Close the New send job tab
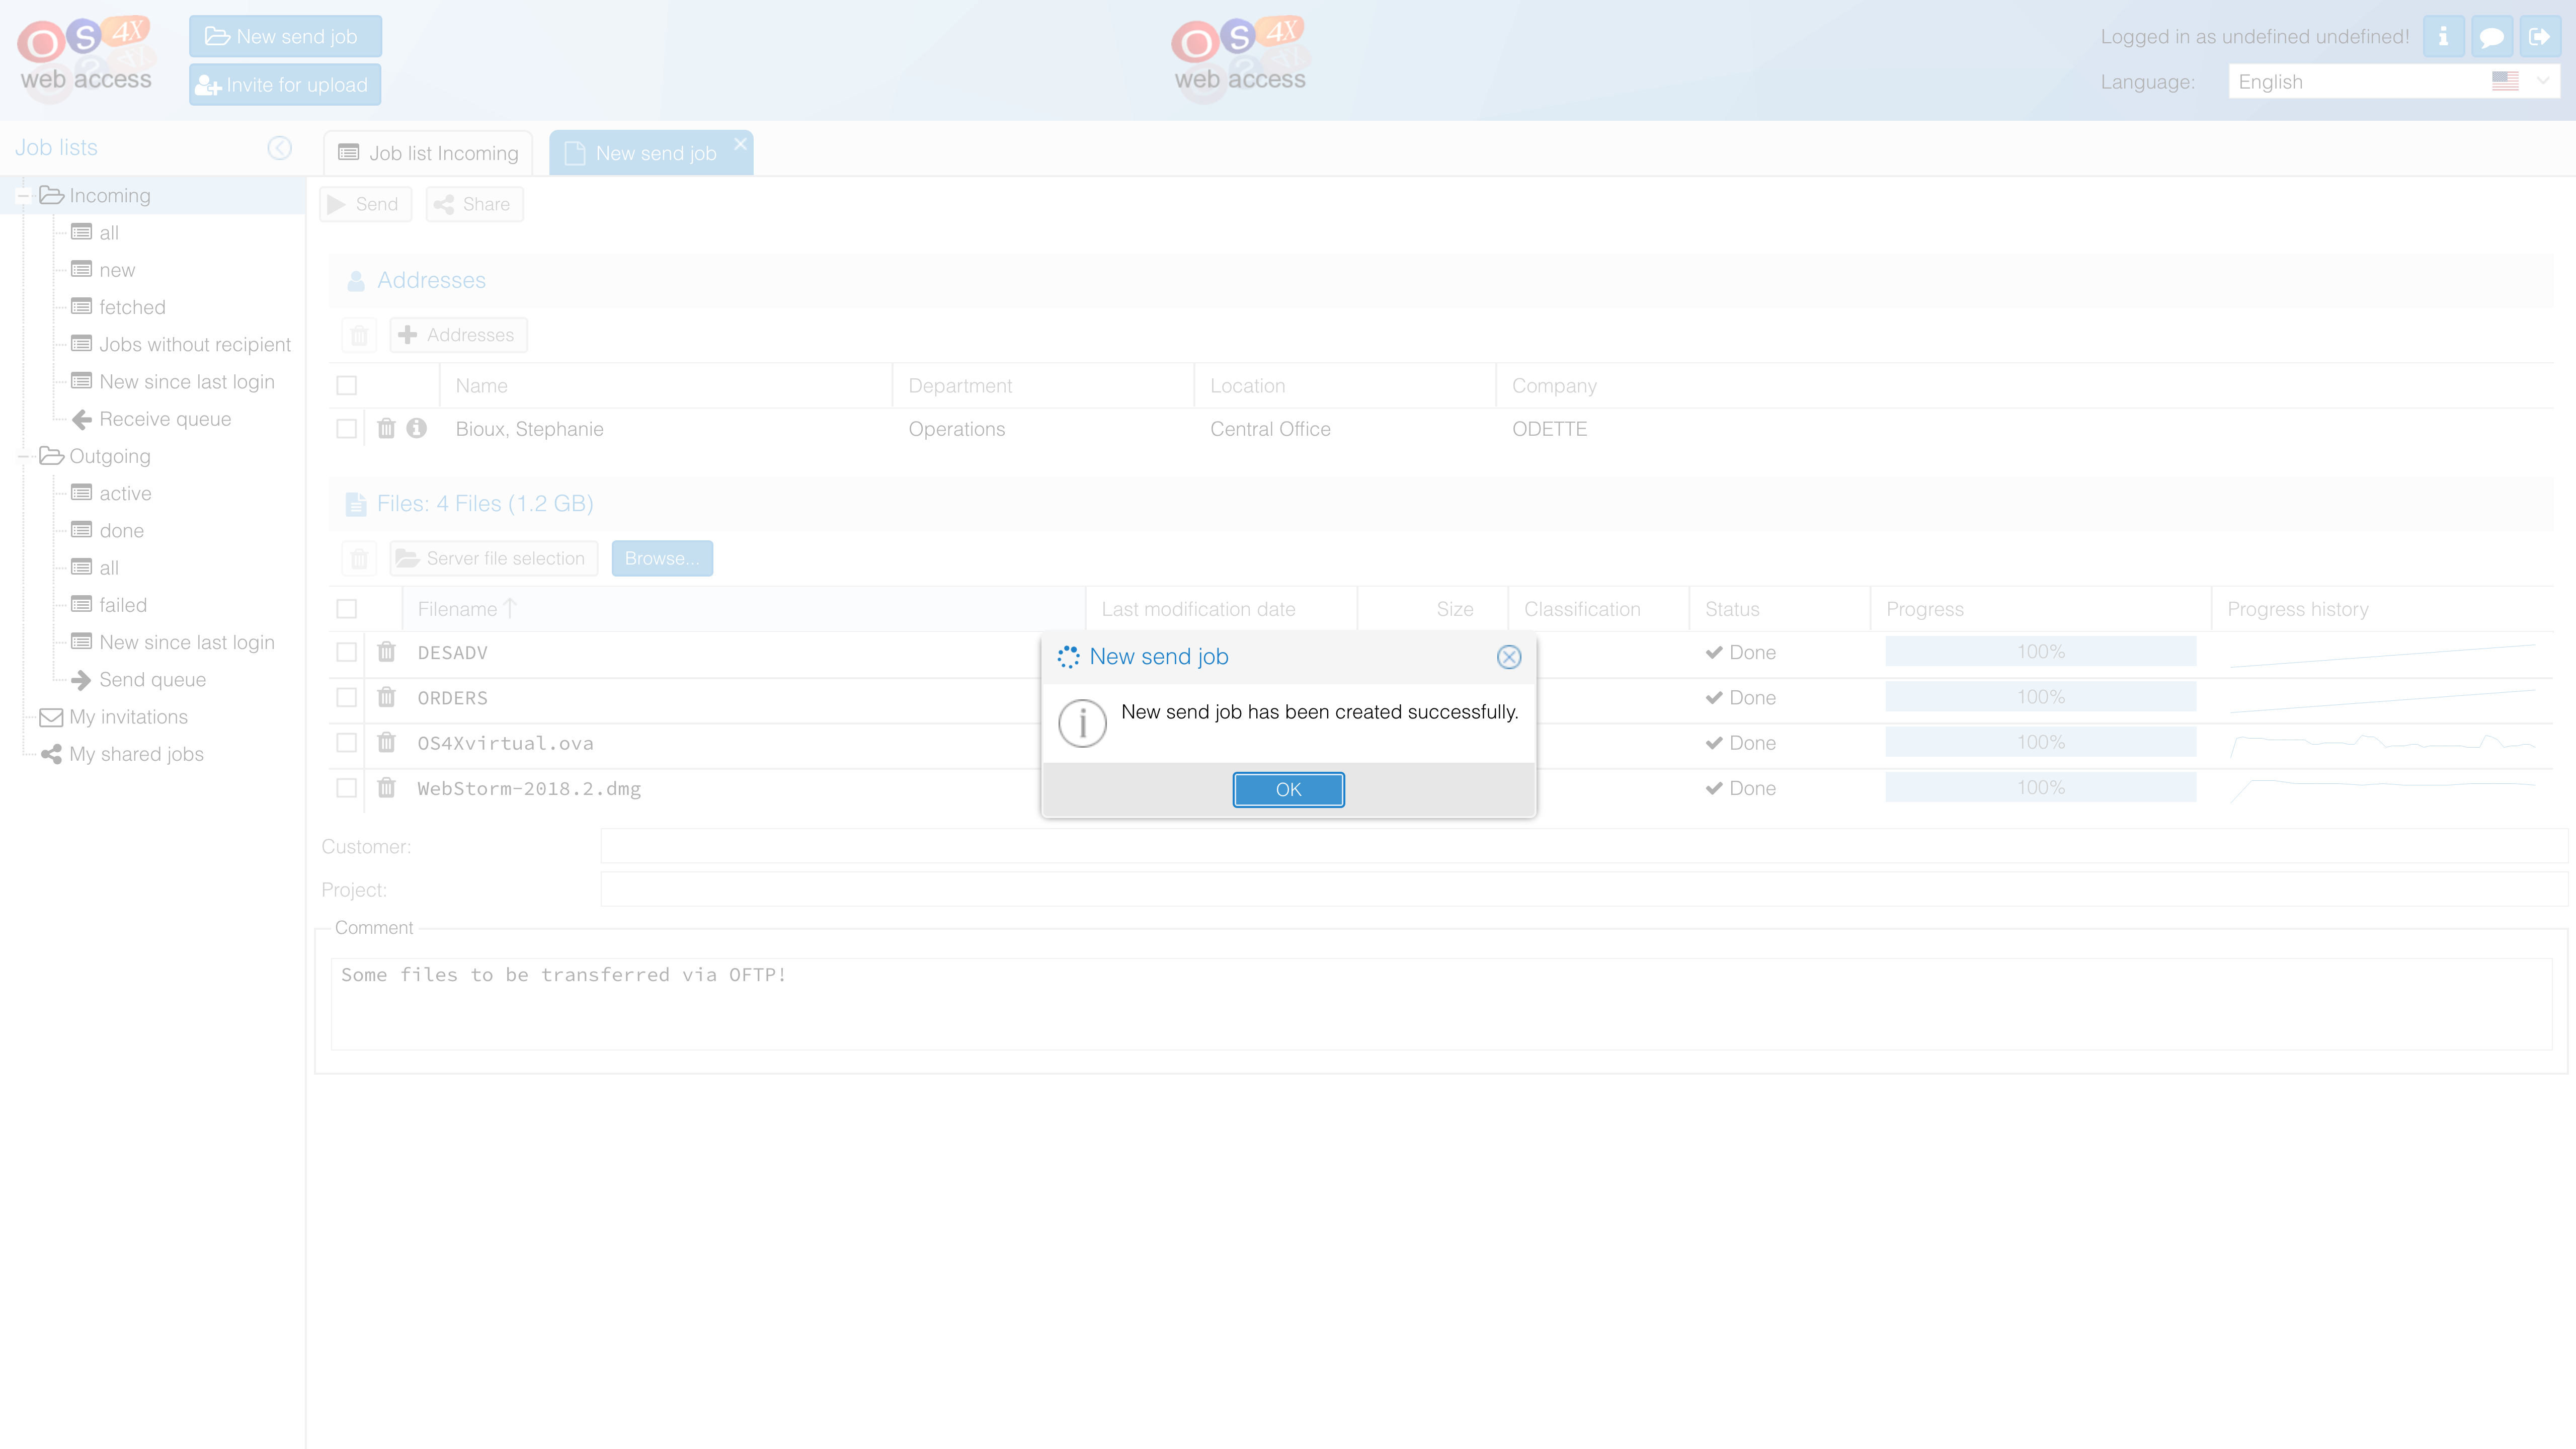Screen dimensions: 2576x1449 click(x=740, y=144)
